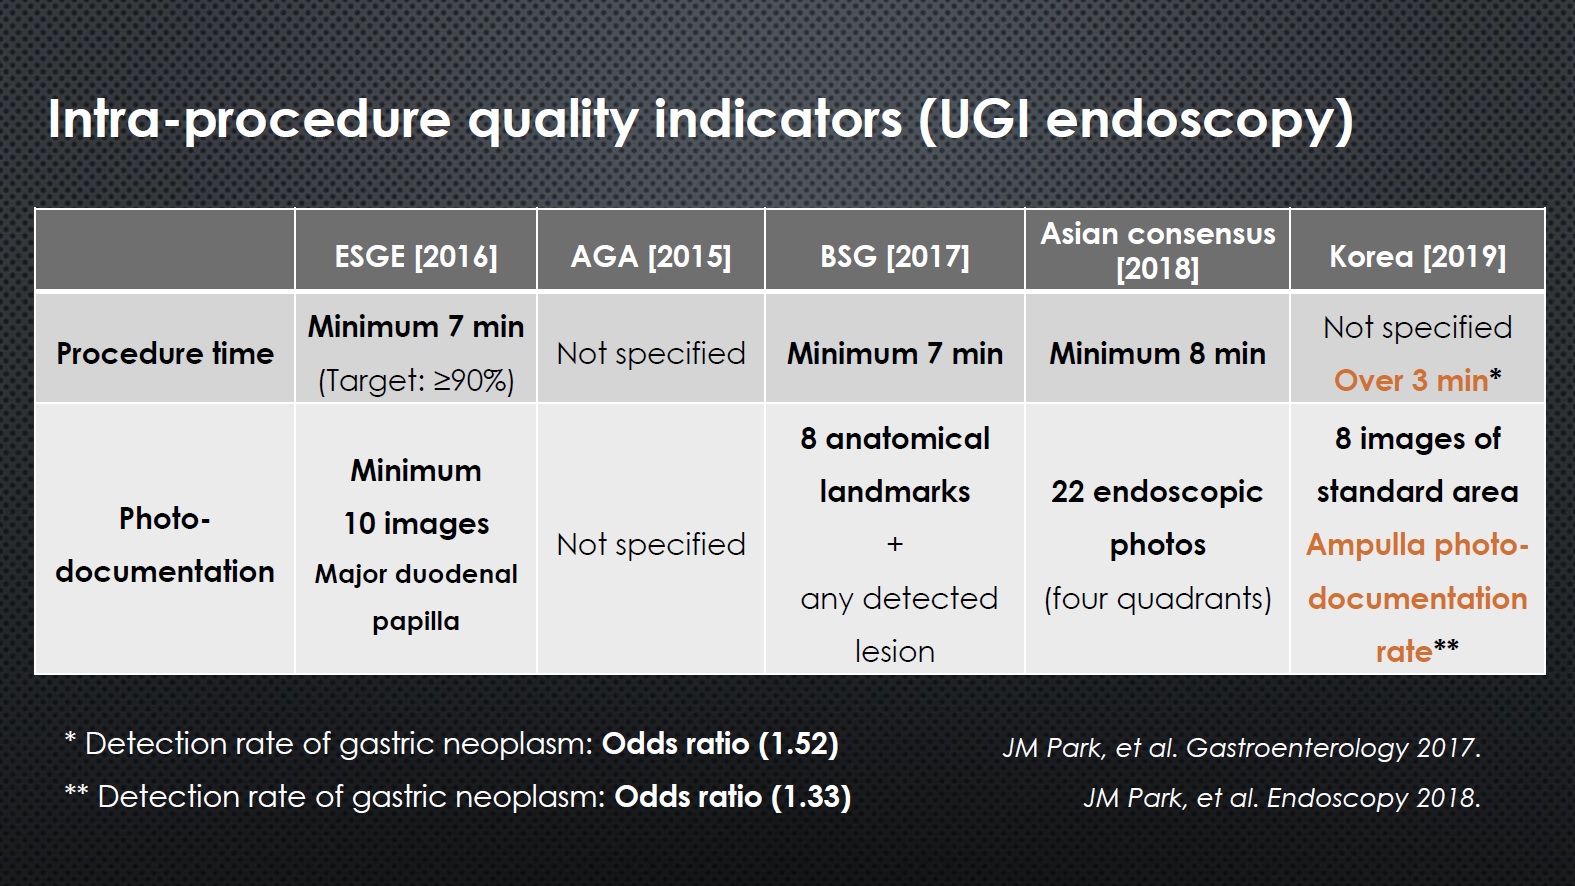Screen dimensions: 1575x886
Task: Click '(Target: ≥90%)' under ESGE
Action: (x=416, y=380)
